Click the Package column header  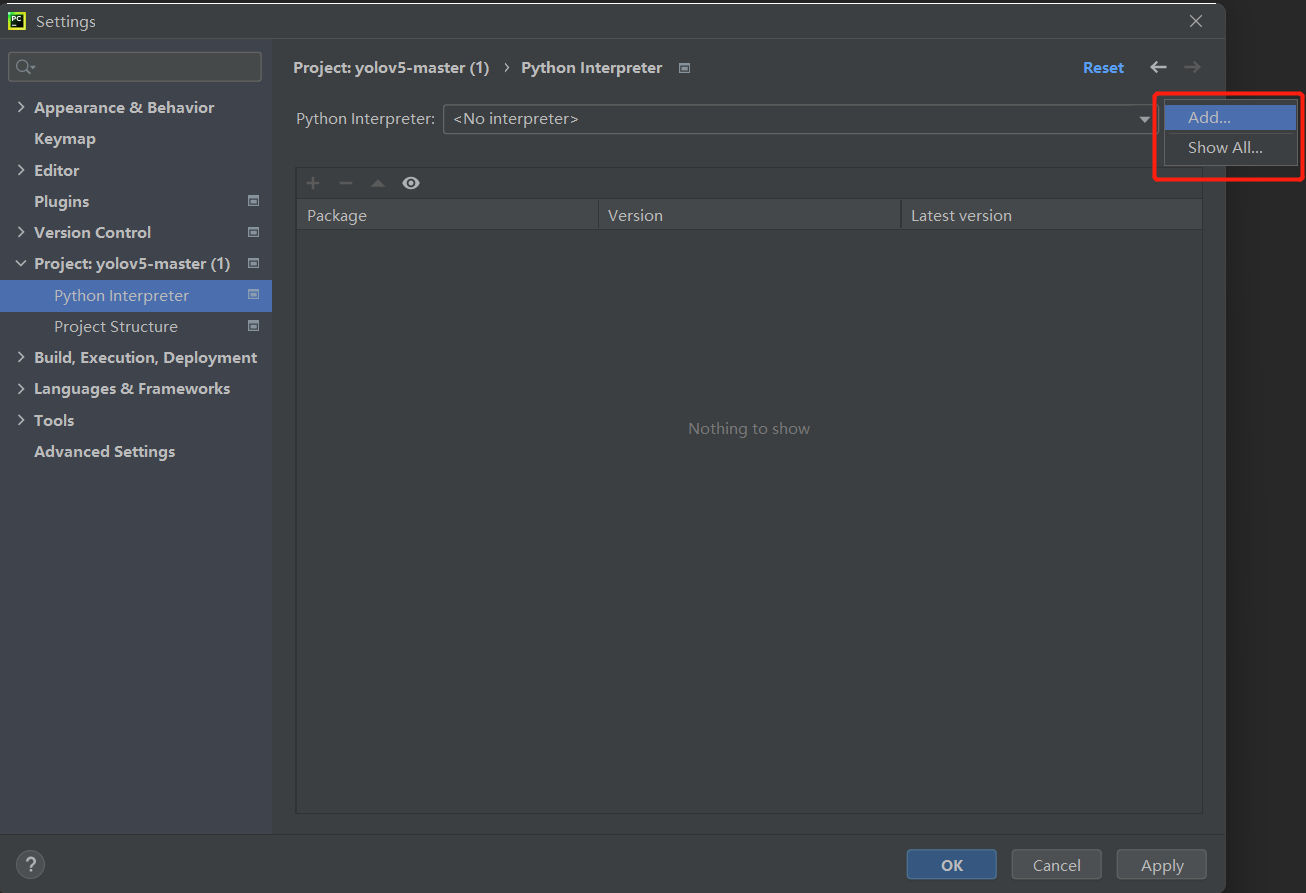coord(447,215)
